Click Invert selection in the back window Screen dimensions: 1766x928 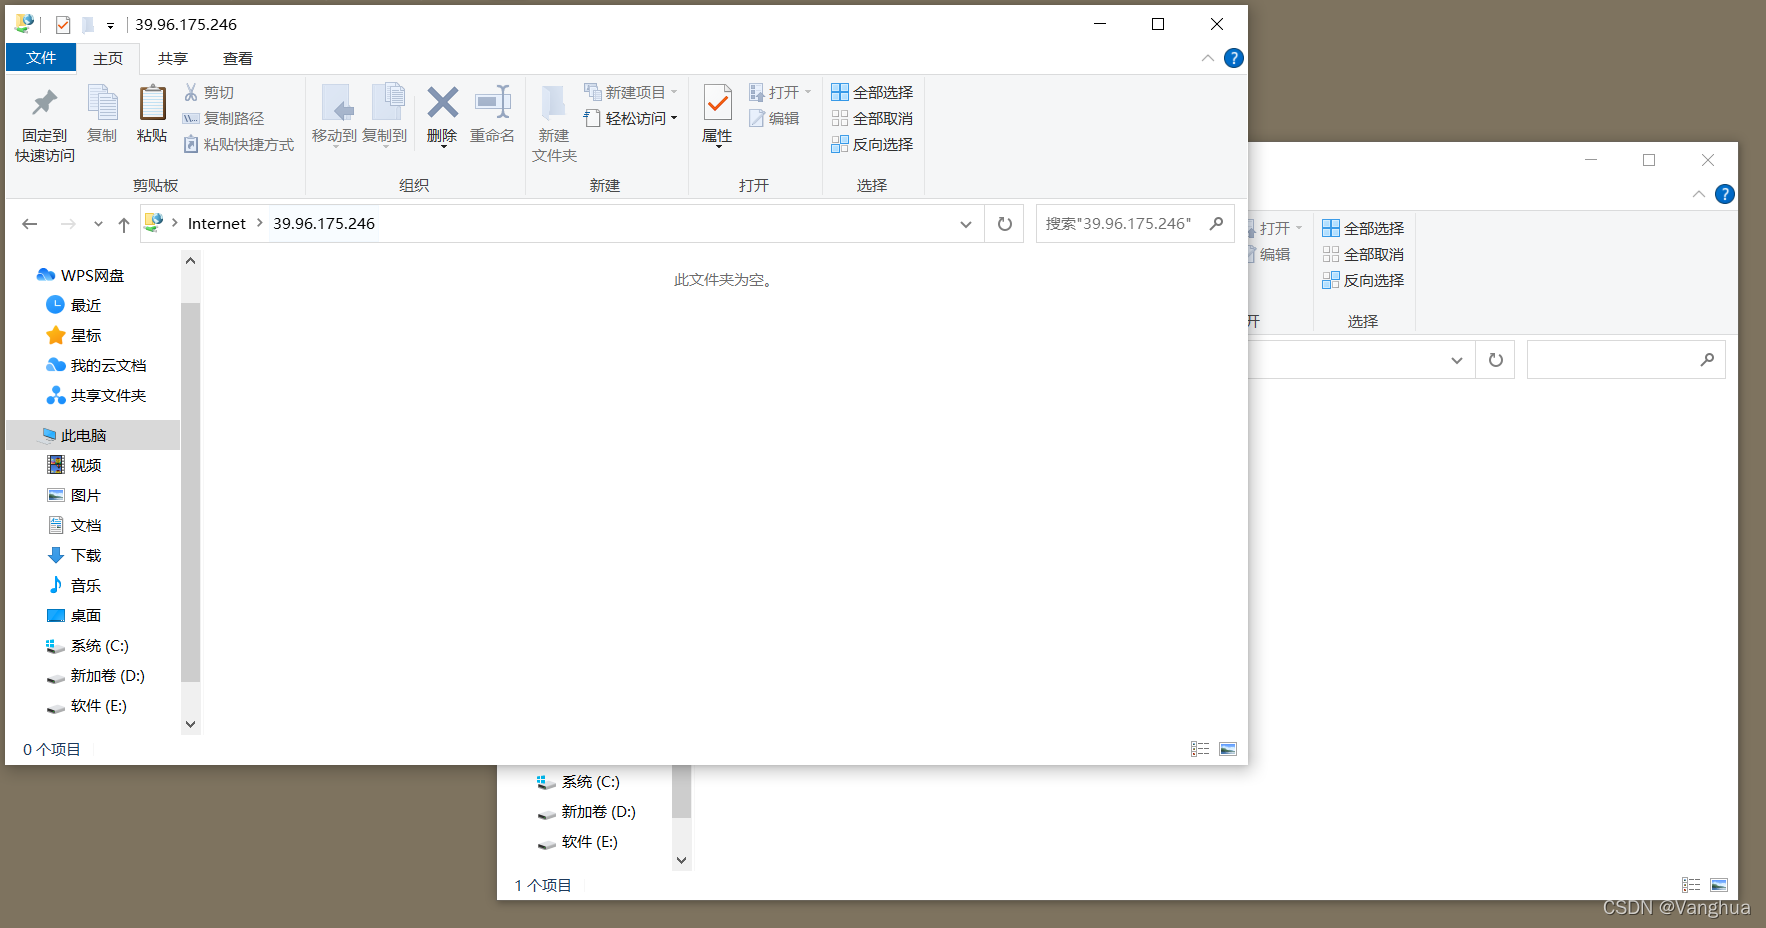point(1363,280)
